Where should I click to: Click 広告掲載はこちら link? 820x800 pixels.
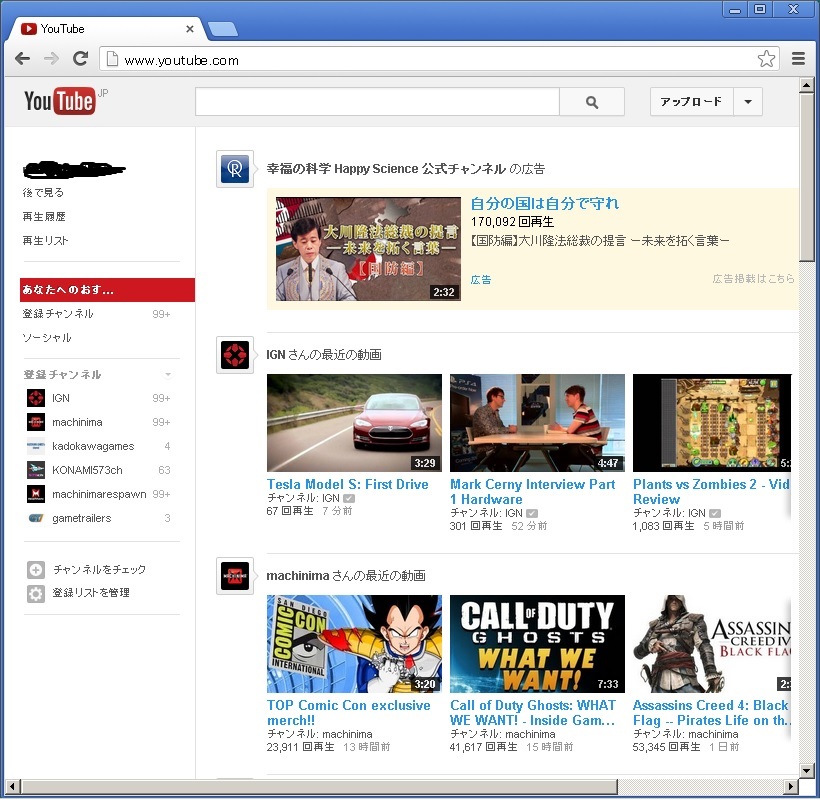pyautogui.click(x=753, y=279)
